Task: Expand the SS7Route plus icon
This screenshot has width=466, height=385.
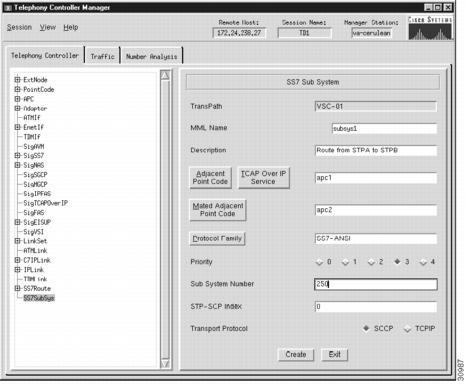Action: [x=17, y=288]
